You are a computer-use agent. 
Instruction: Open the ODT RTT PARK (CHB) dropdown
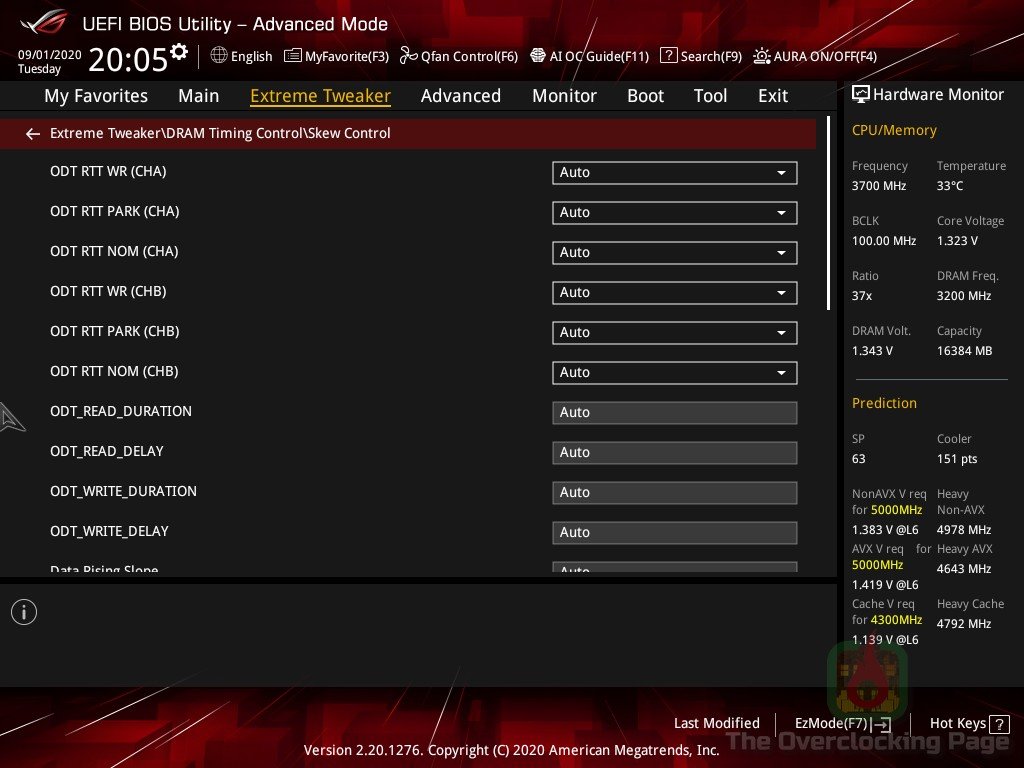click(x=674, y=332)
